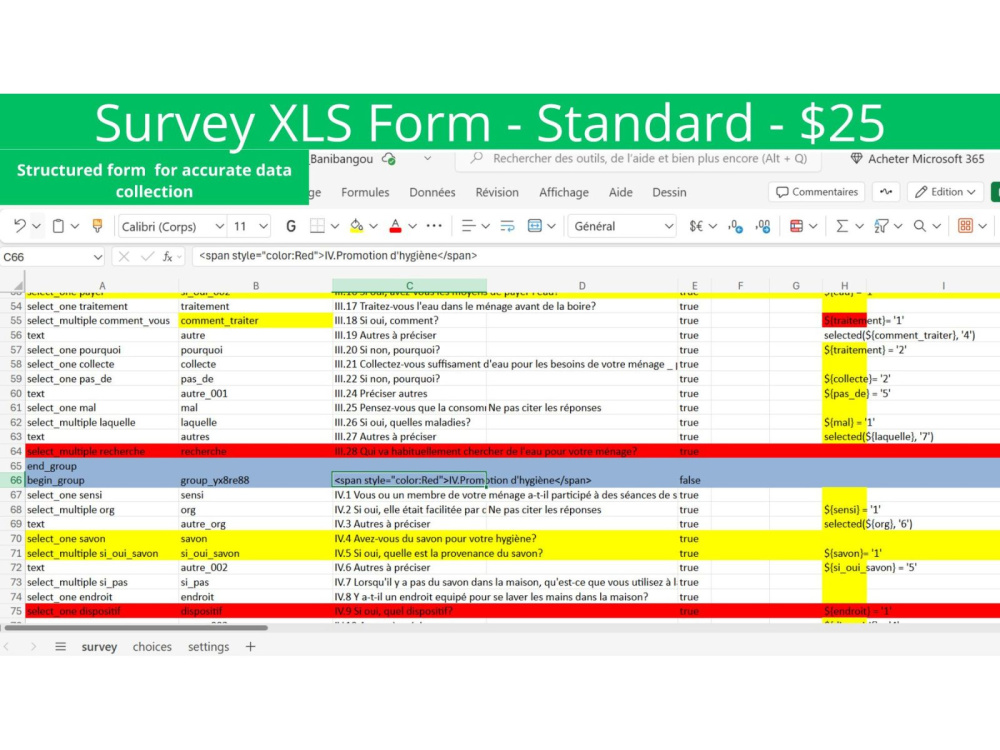Open more font options ellipsis
This screenshot has height=750, width=1000.
pos(434,226)
